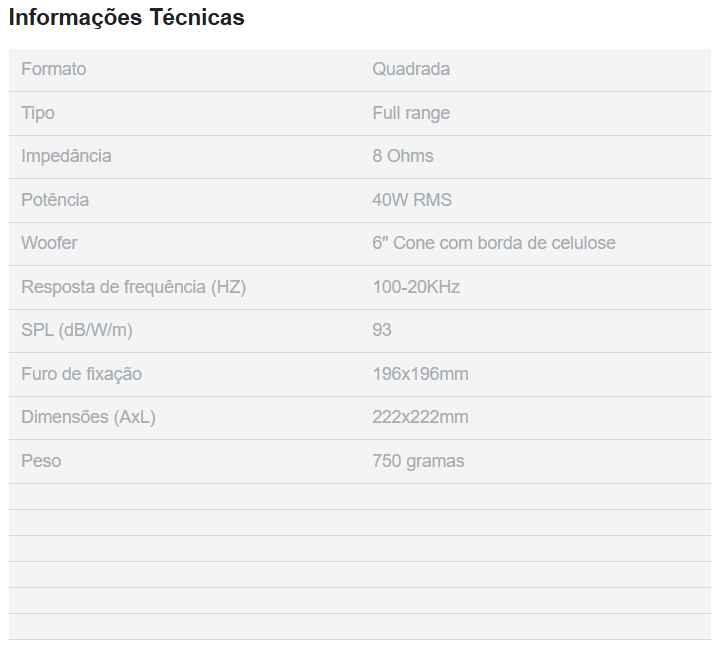
Task: Click the 8 Ohms value
Action: [403, 156]
